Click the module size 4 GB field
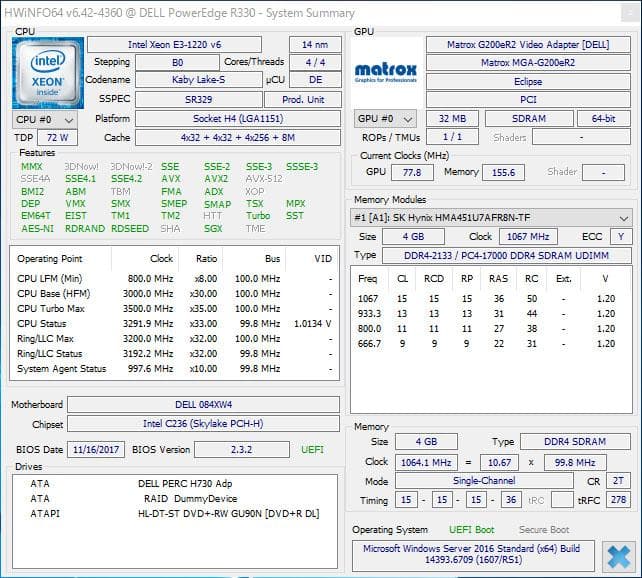This screenshot has width=642, height=578. click(413, 237)
